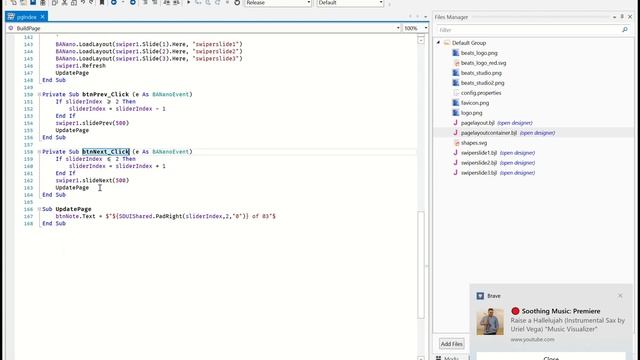
Task: Click the highlighted btnNext_Click sub name
Action: coord(106,152)
